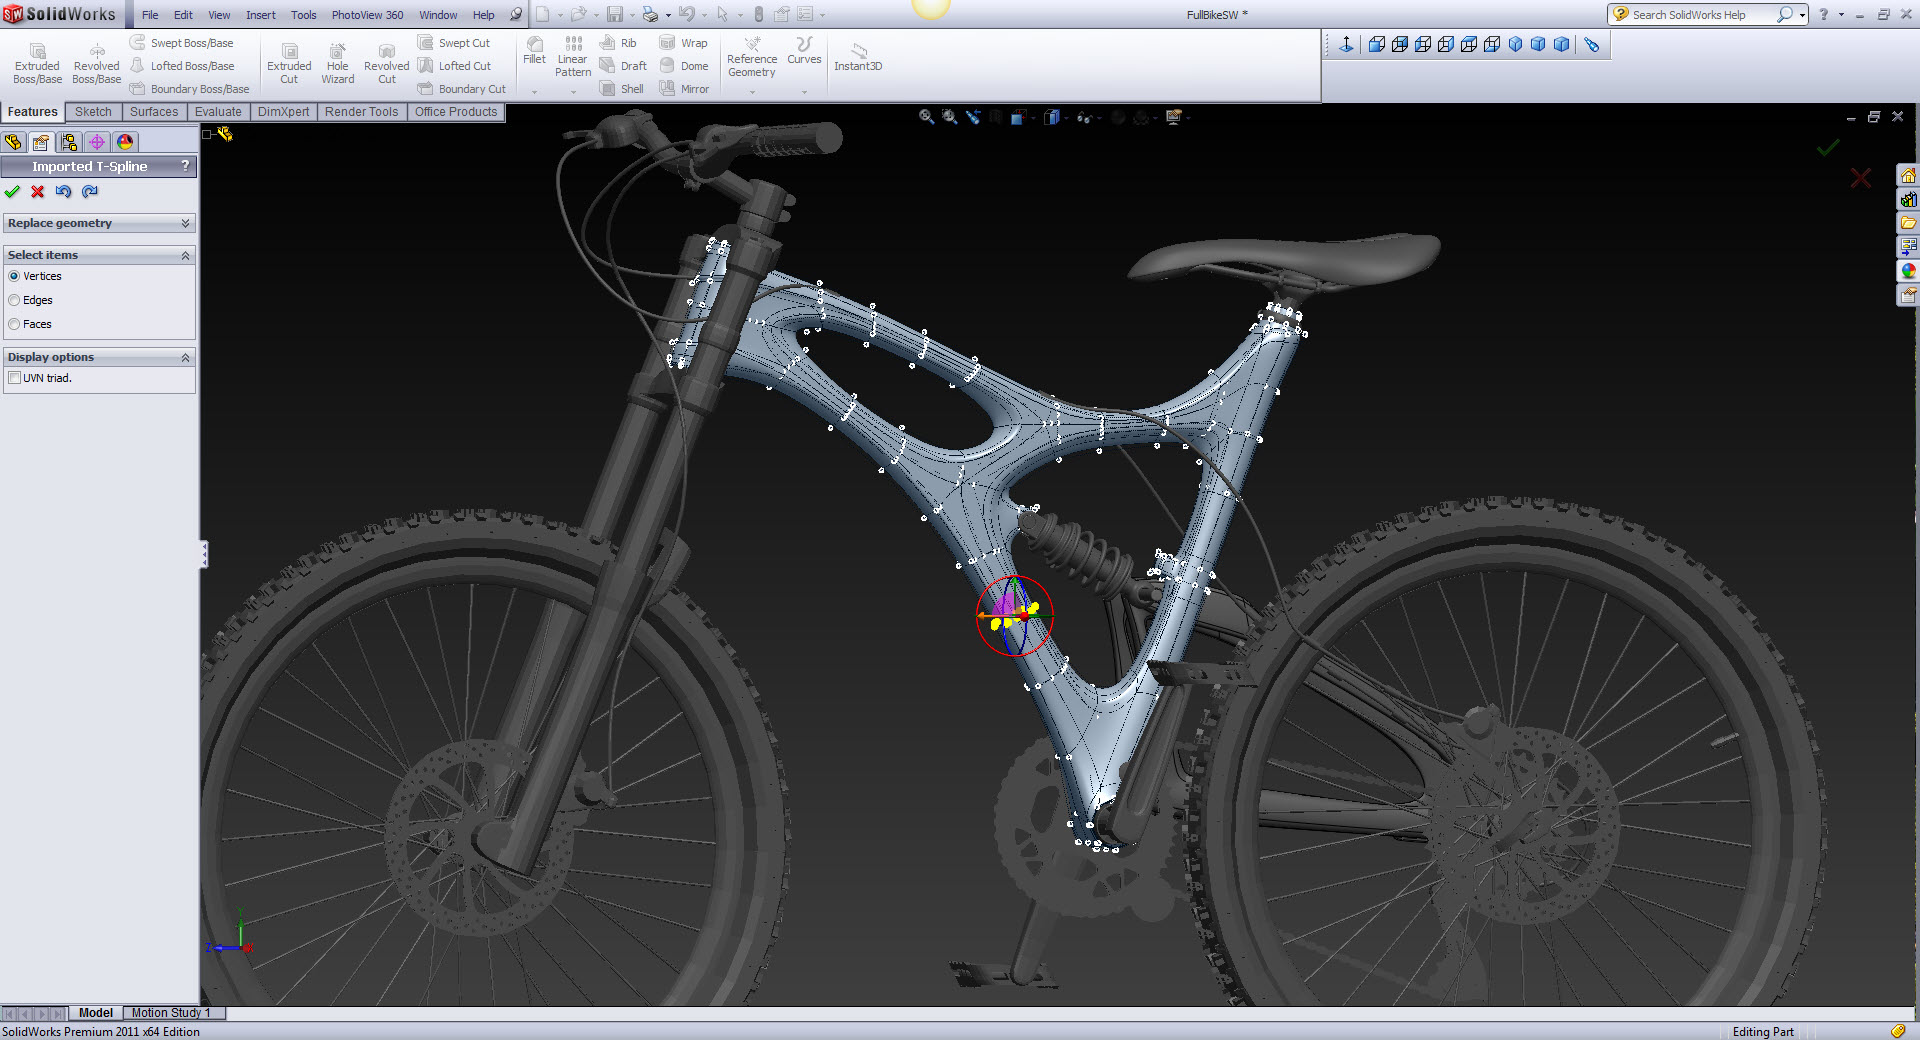Click the Zoom to Fit icon in viewport

pyautogui.click(x=927, y=117)
